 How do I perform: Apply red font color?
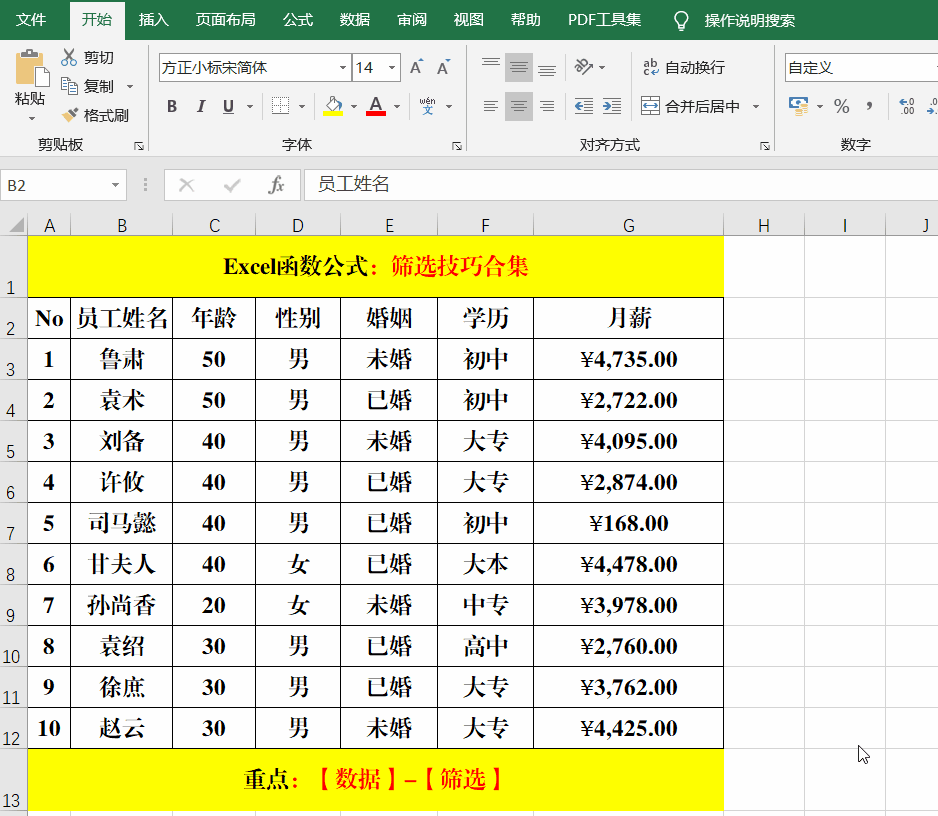[376, 106]
